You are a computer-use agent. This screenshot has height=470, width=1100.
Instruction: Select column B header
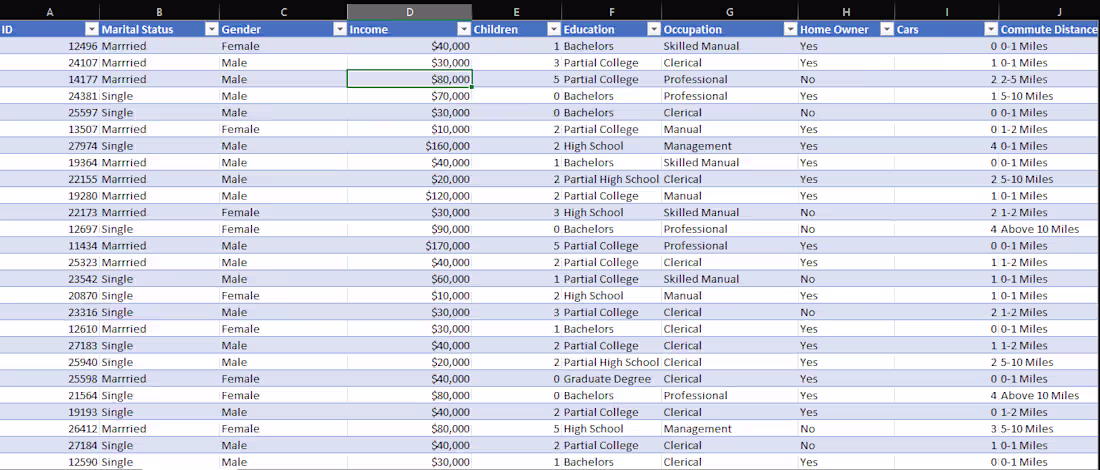[x=159, y=11]
